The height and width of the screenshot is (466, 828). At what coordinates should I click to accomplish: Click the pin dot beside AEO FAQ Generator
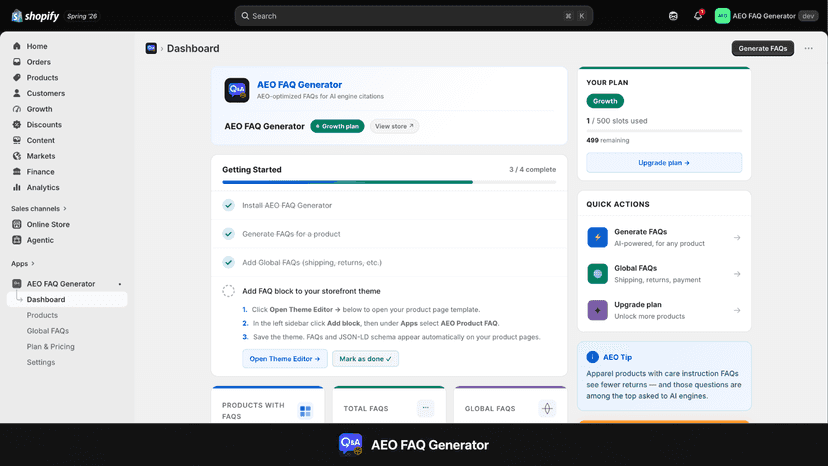[x=120, y=284]
